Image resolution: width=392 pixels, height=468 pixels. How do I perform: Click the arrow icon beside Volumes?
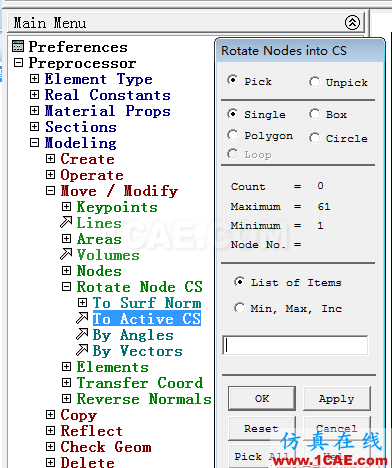click(x=66, y=254)
